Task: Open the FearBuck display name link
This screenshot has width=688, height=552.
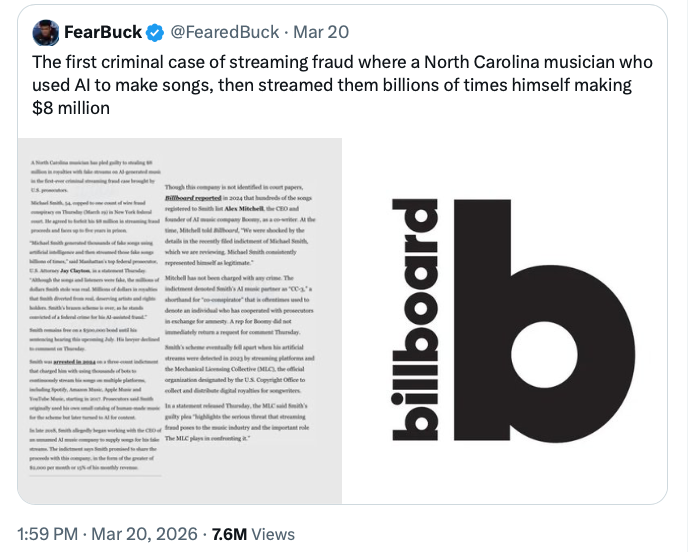Action: 103,32
